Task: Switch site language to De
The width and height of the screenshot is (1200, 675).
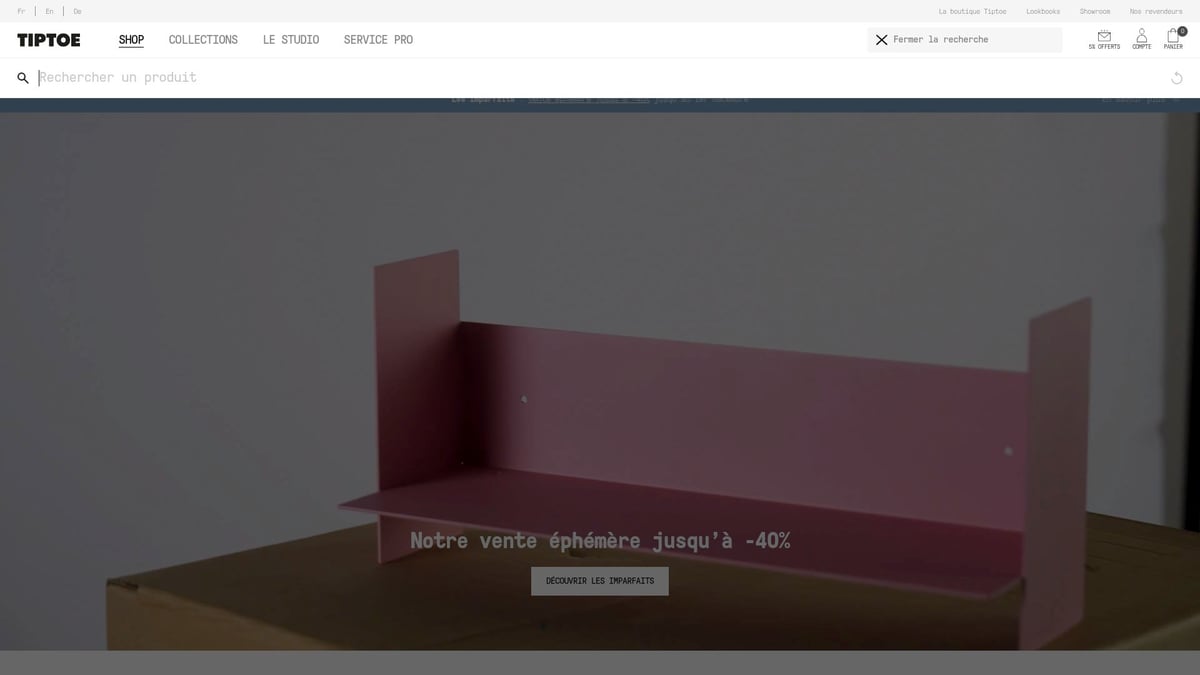Action: [77, 12]
